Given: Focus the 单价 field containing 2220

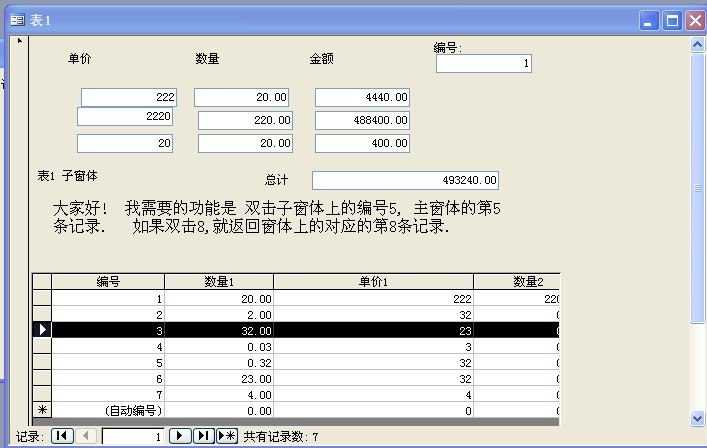Looking at the screenshot, I should 125,117.
